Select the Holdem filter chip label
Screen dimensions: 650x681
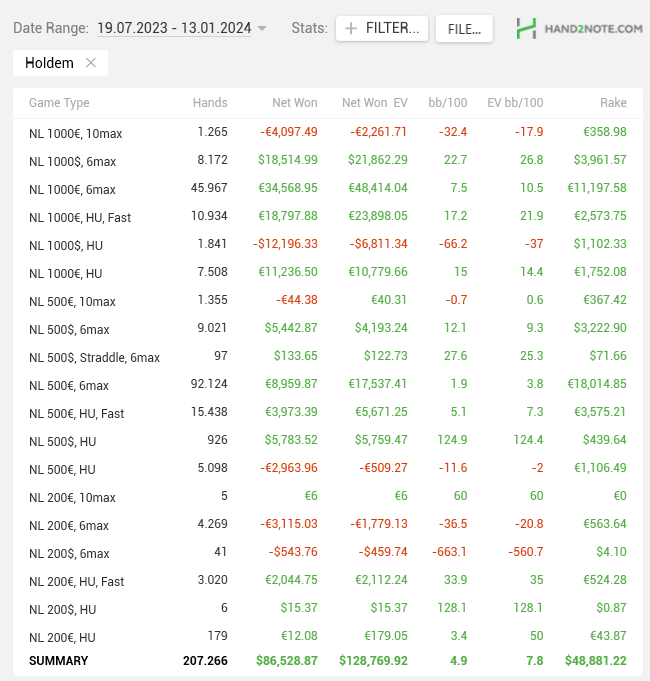[49, 63]
